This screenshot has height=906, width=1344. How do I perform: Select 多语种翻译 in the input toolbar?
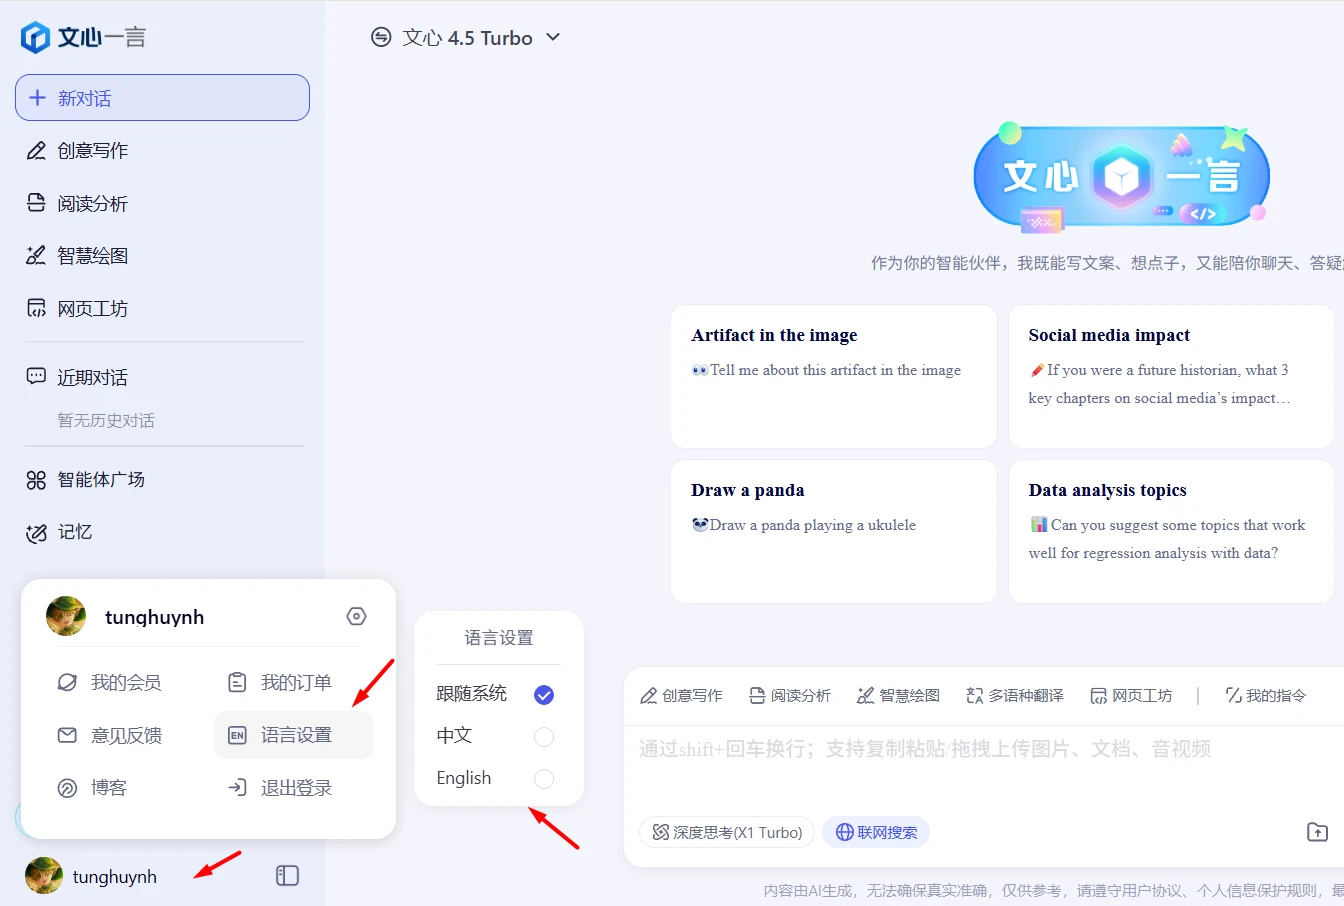coord(1015,696)
